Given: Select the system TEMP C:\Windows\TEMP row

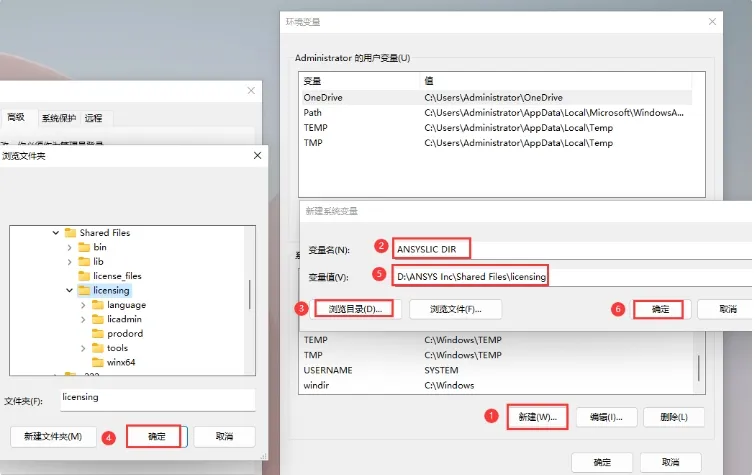Looking at the screenshot, I should [497, 340].
